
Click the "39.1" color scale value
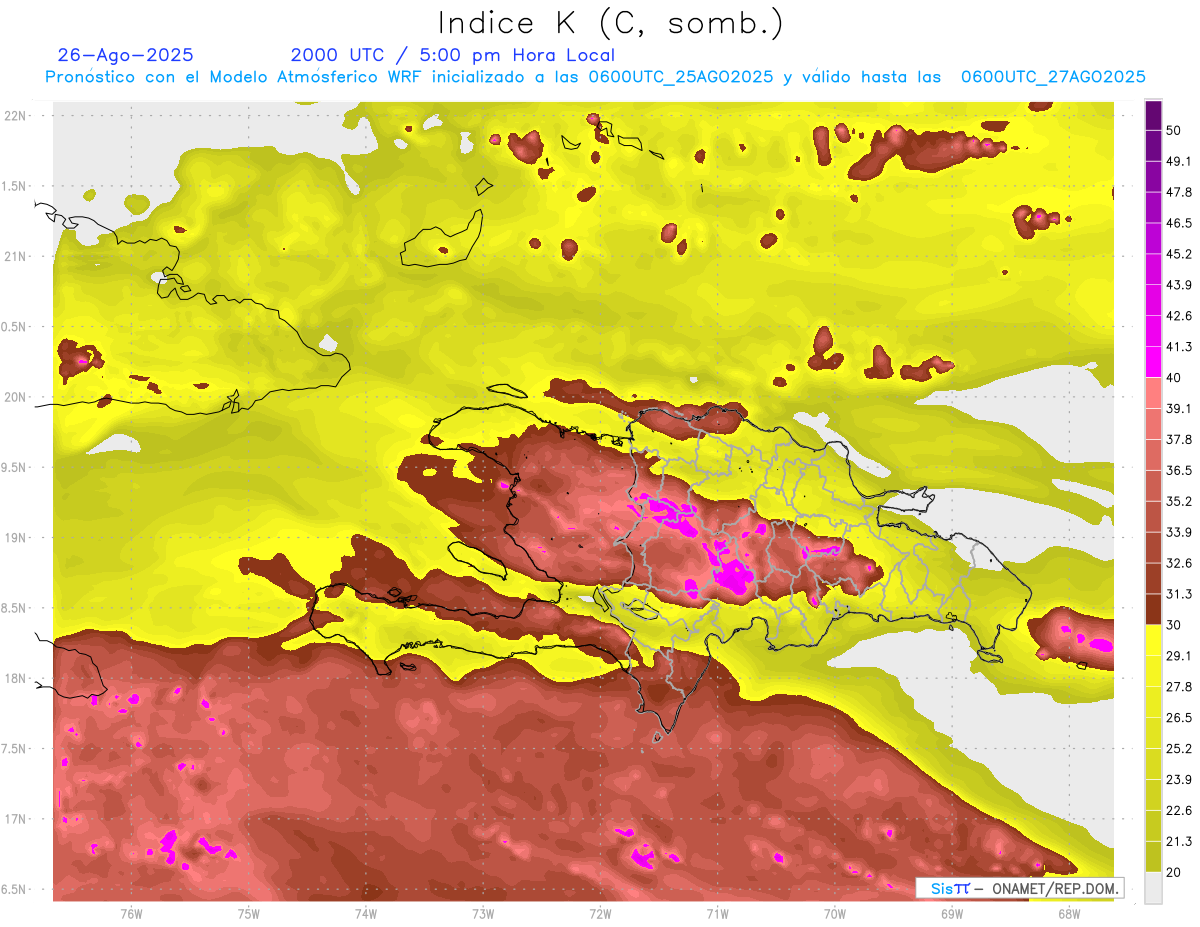(x=1178, y=408)
